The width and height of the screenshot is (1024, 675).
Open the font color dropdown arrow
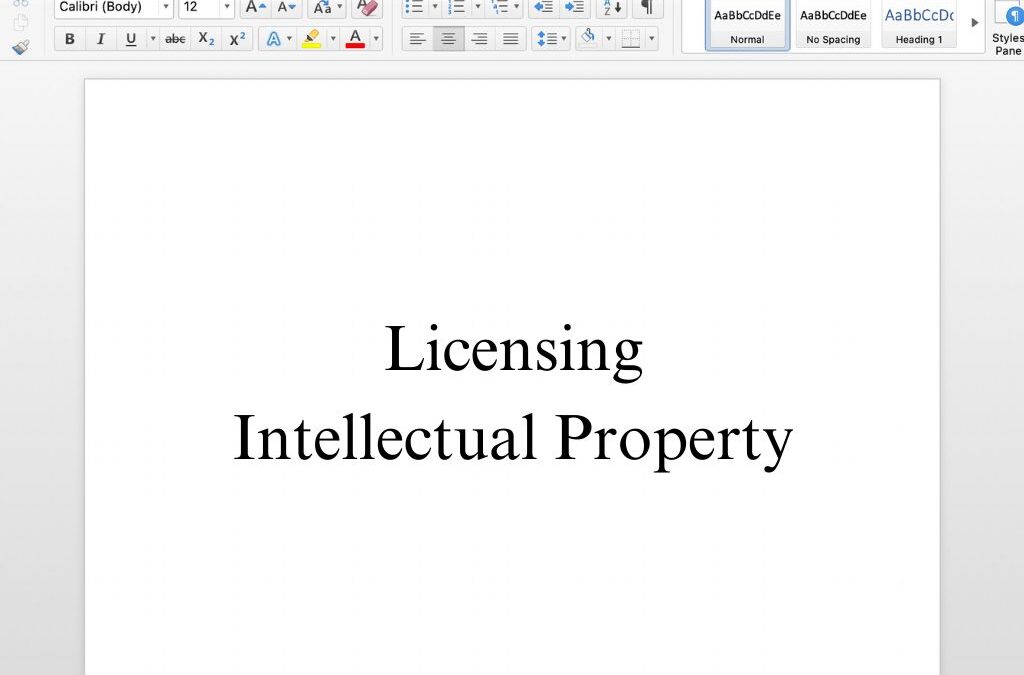pyautogui.click(x=376, y=39)
